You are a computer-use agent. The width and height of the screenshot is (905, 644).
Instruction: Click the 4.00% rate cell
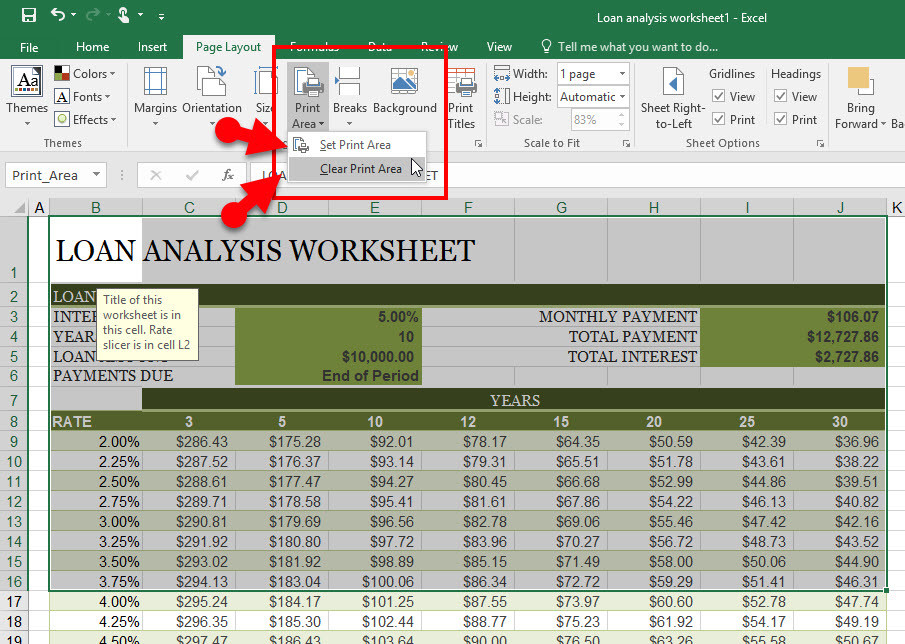pyautogui.click(x=96, y=602)
